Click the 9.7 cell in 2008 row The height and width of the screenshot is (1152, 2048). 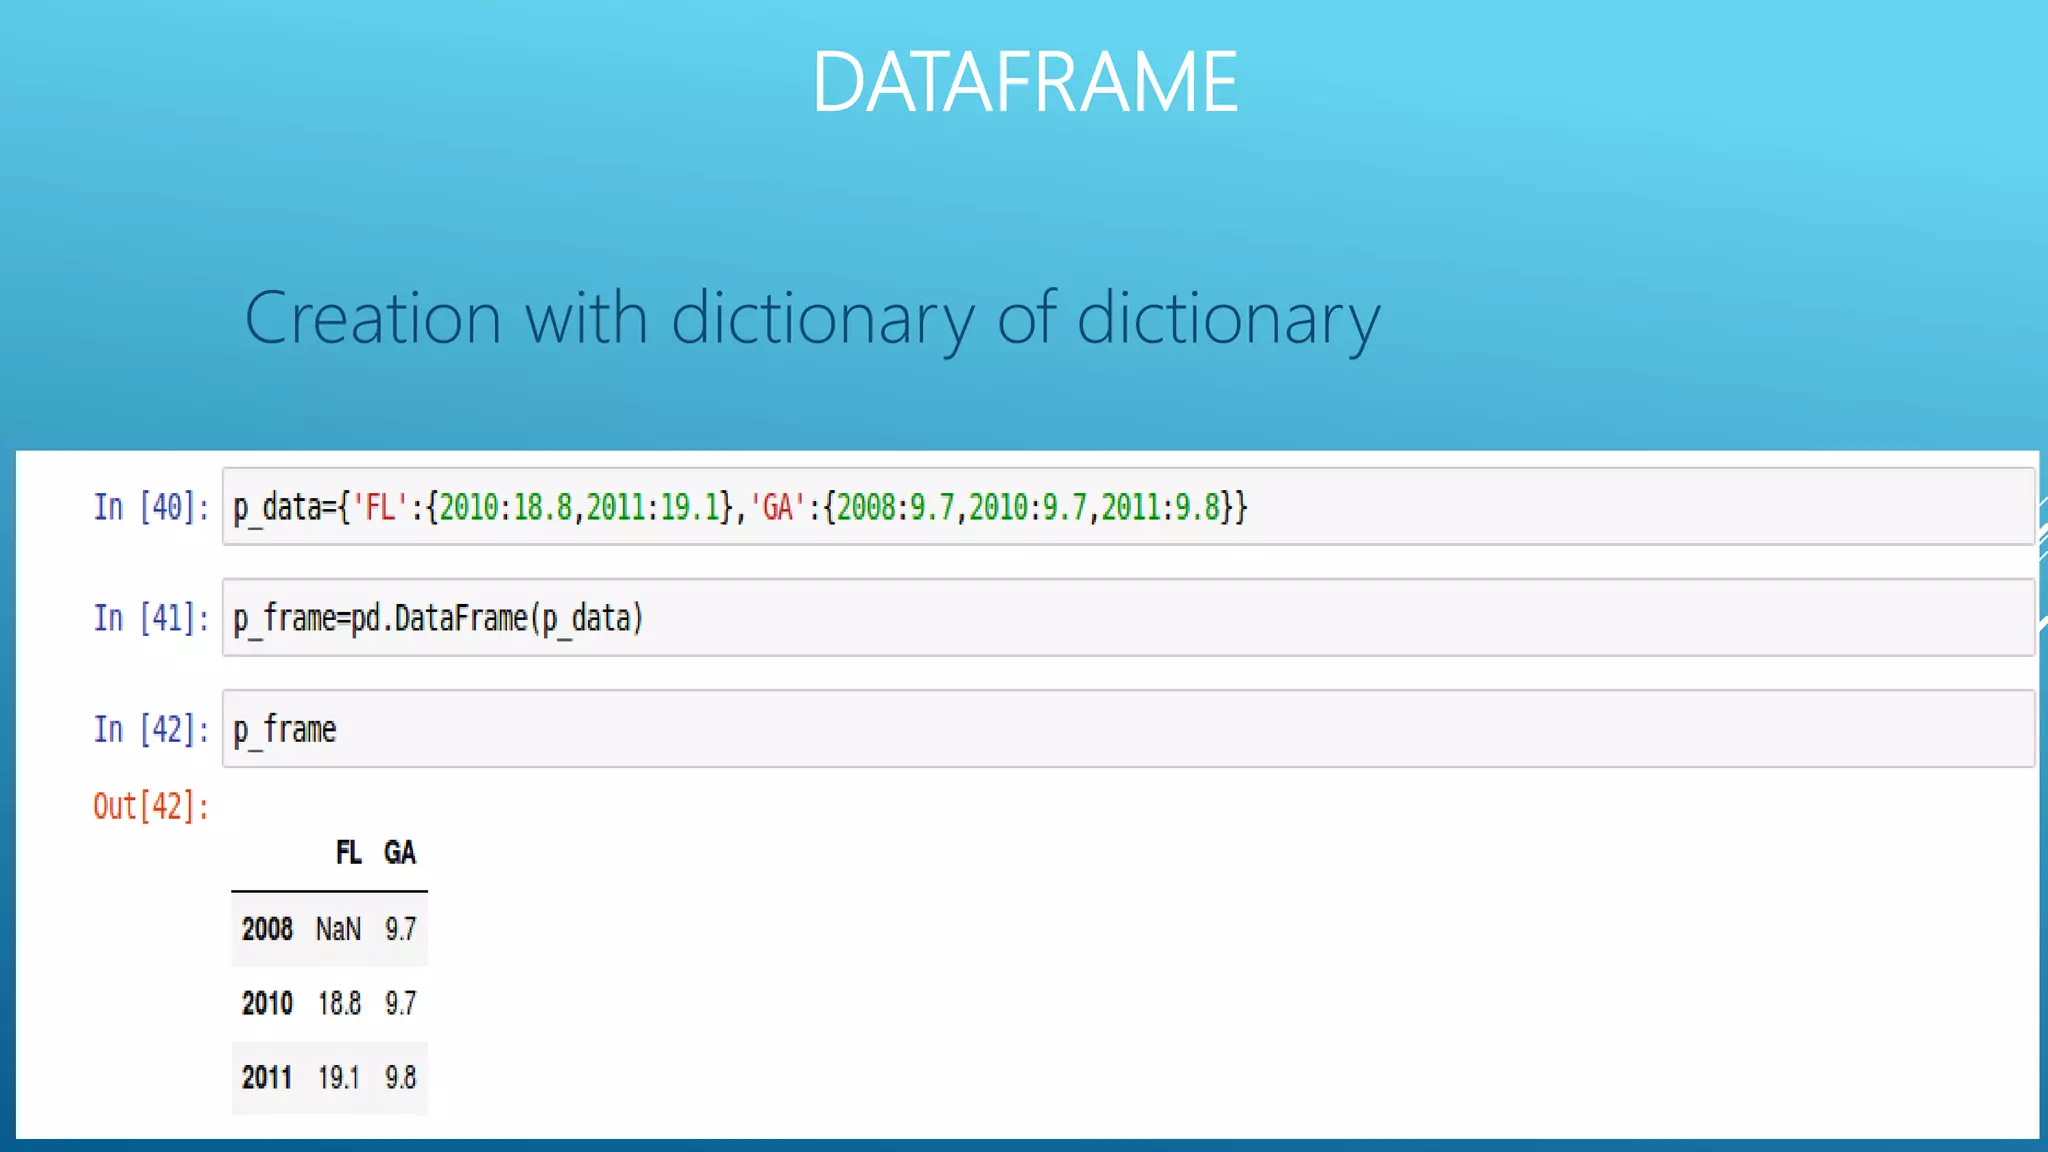[401, 929]
